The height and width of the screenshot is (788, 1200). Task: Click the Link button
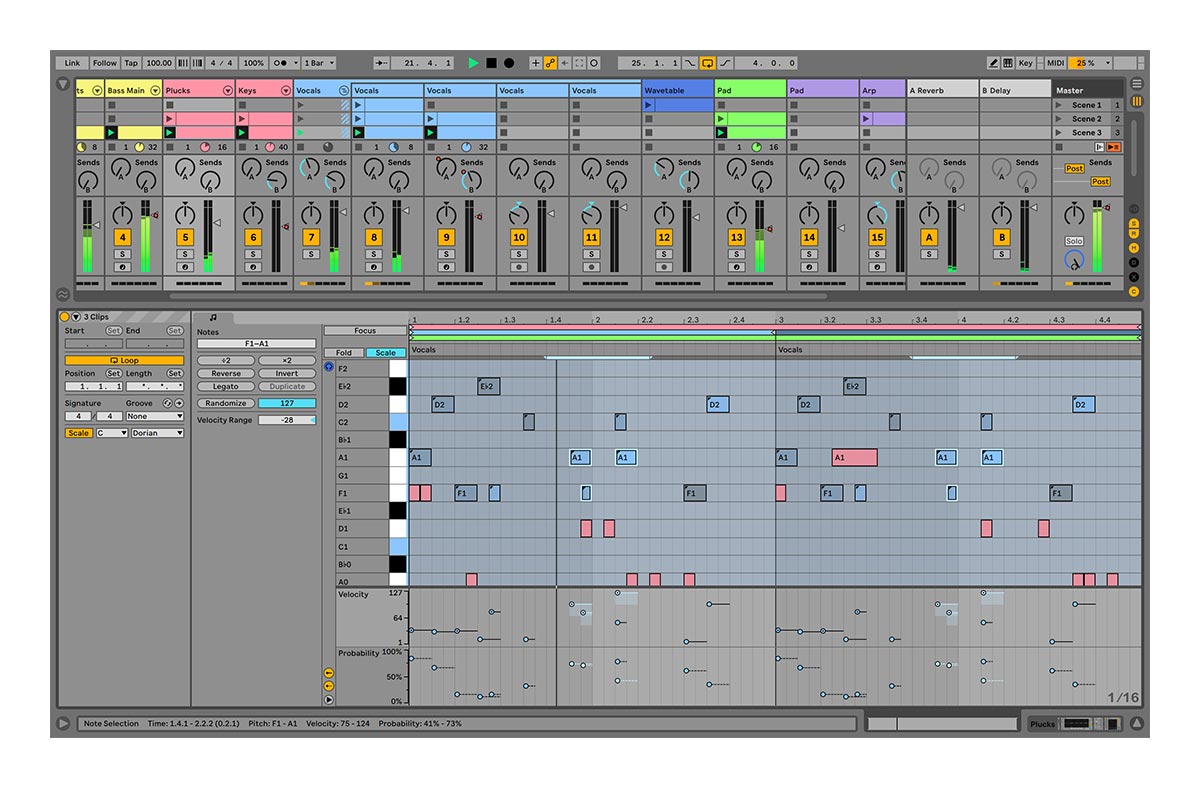click(x=73, y=63)
